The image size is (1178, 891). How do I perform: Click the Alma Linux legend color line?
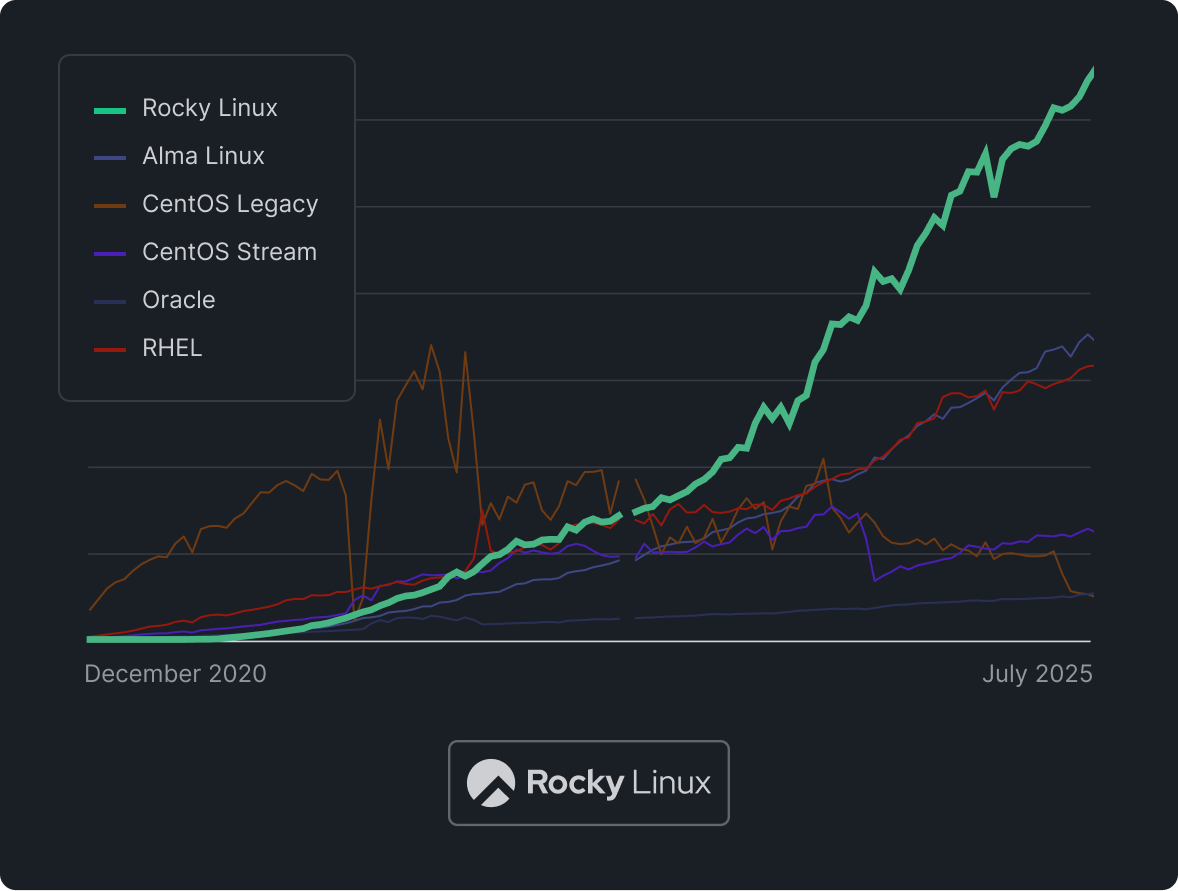(110, 159)
